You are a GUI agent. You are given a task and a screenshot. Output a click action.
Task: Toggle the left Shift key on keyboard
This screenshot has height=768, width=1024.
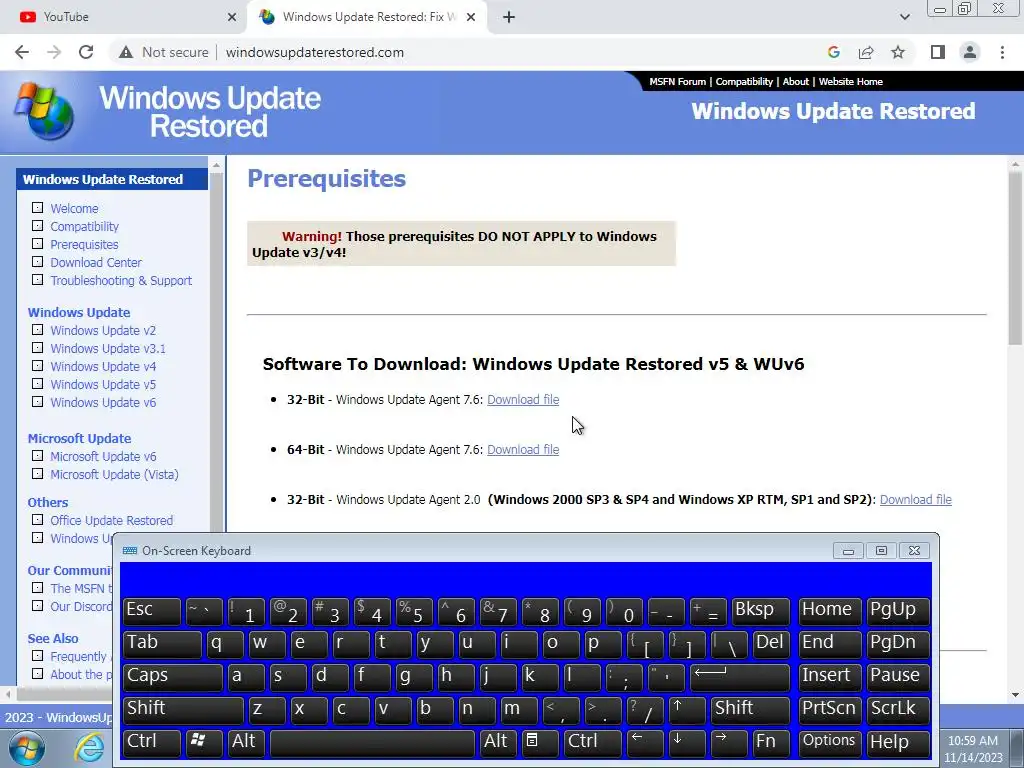(x=183, y=709)
